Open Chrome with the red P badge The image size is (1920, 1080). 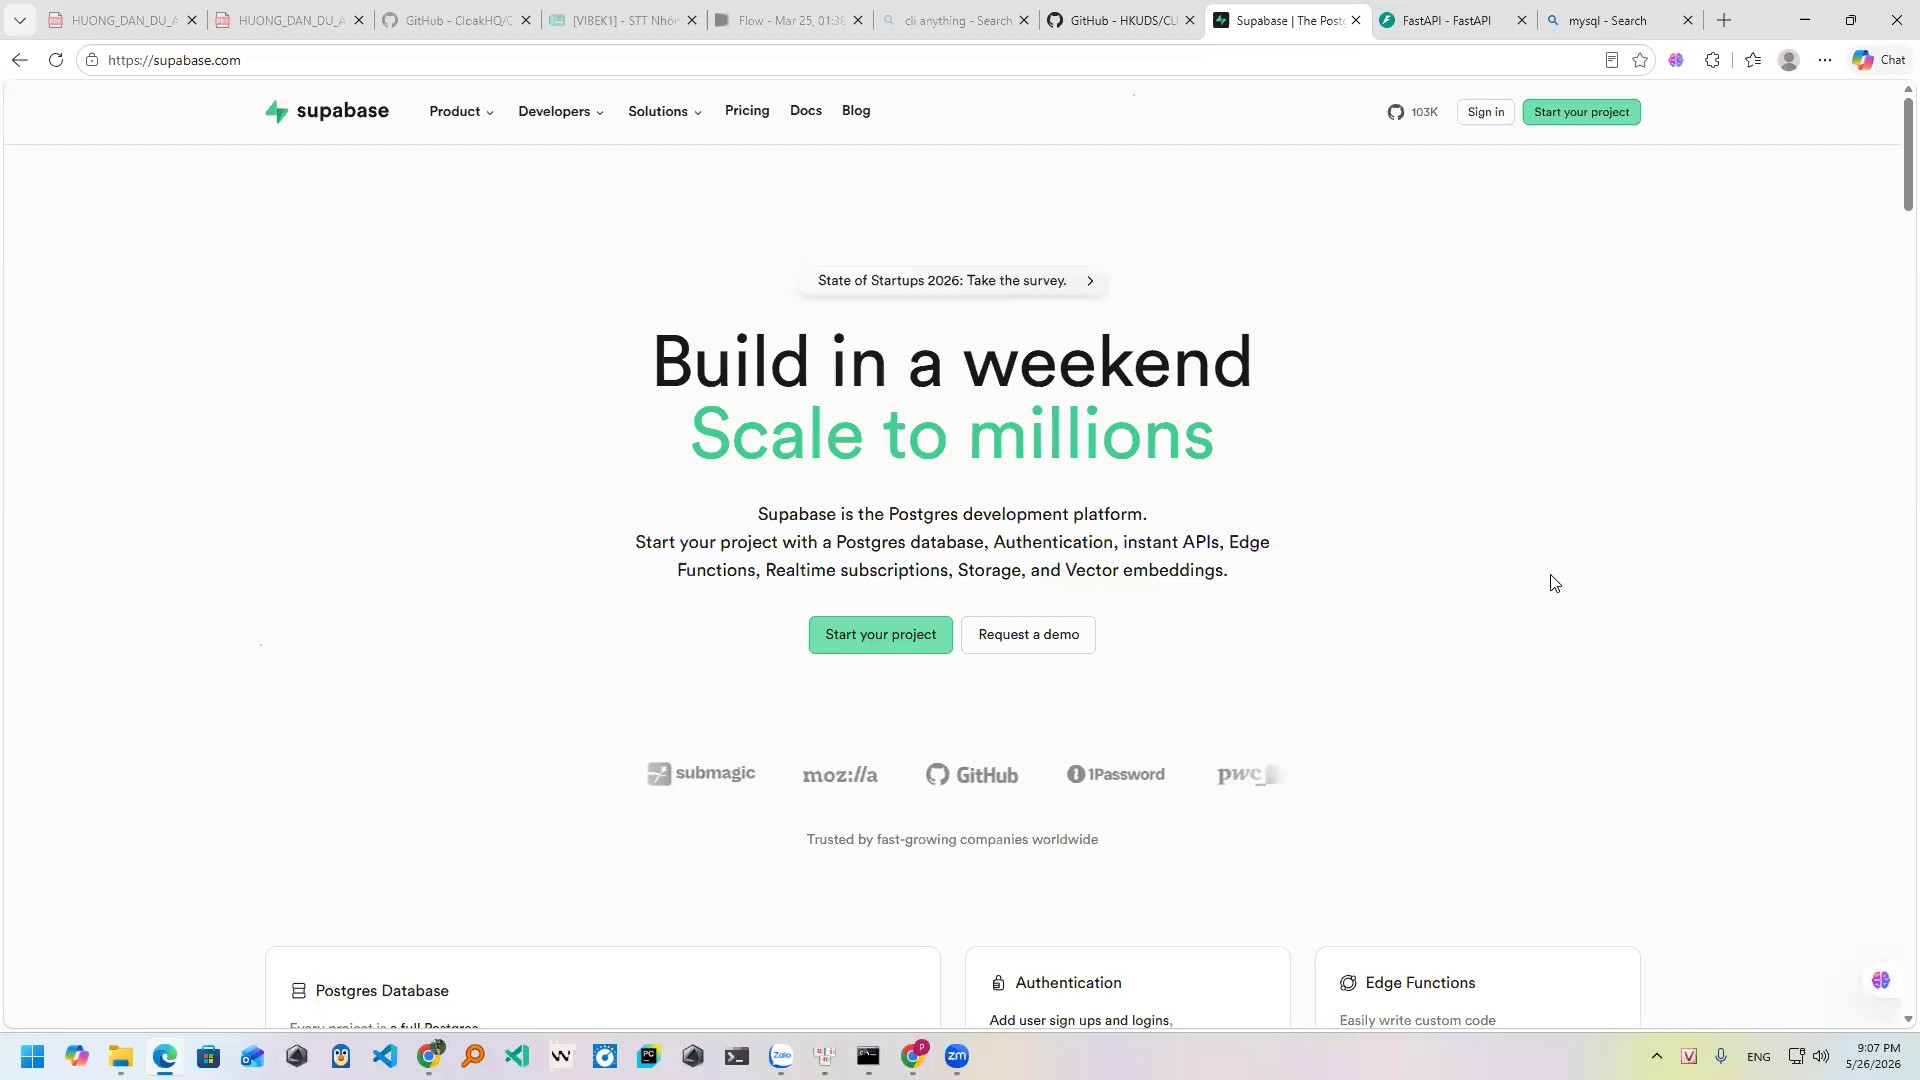point(913,1056)
